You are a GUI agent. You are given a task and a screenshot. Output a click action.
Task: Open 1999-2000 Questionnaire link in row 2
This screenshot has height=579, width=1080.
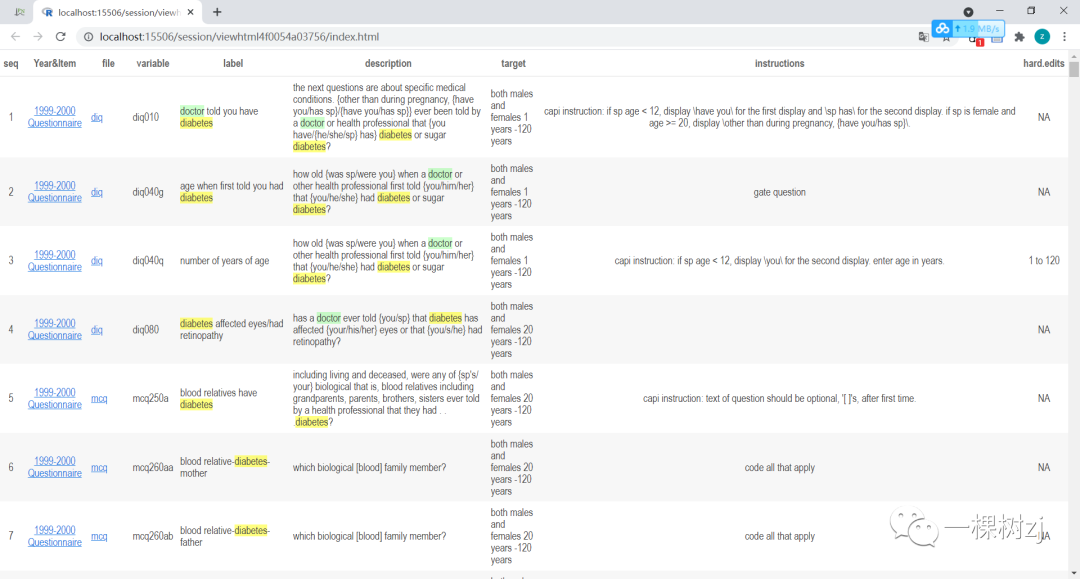tap(54, 192)
